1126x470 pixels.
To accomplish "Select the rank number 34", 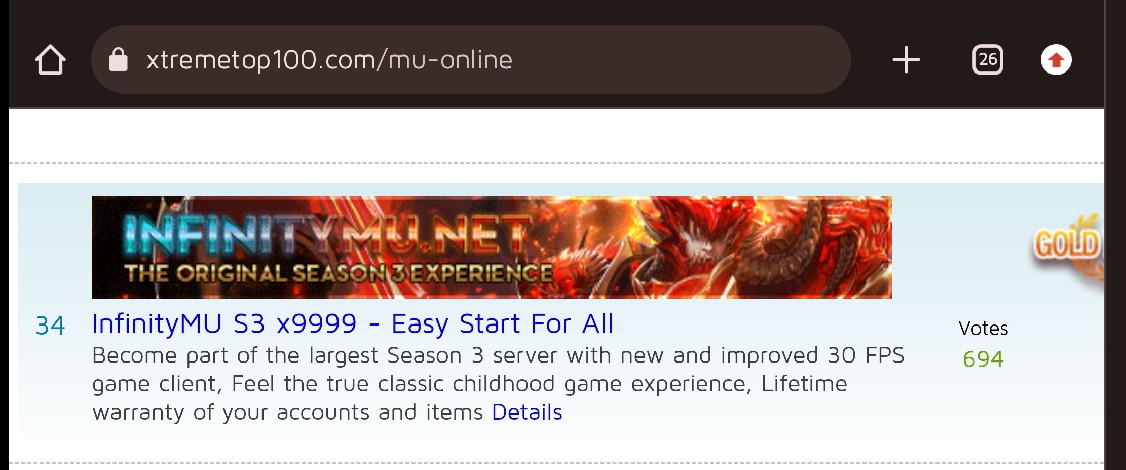I will click(x=50, y=326).
